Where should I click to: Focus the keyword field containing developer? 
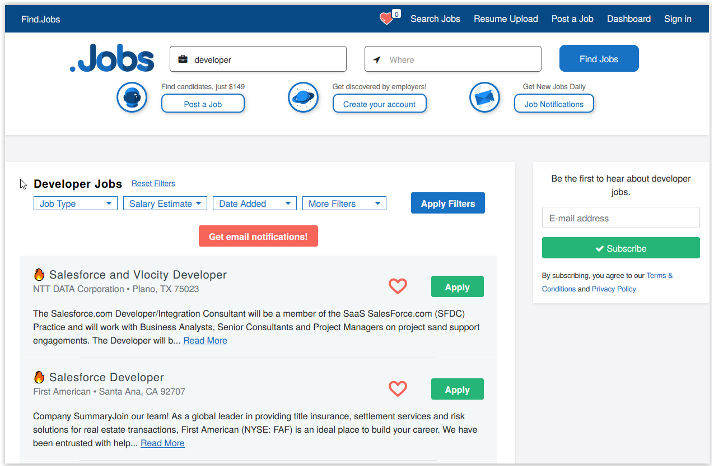(258, 59)
